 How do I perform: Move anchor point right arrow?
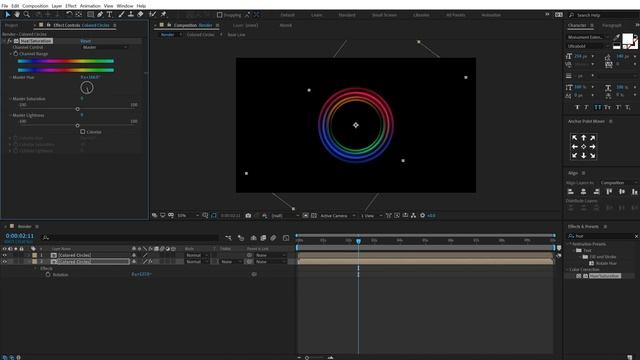pos(593,147)
